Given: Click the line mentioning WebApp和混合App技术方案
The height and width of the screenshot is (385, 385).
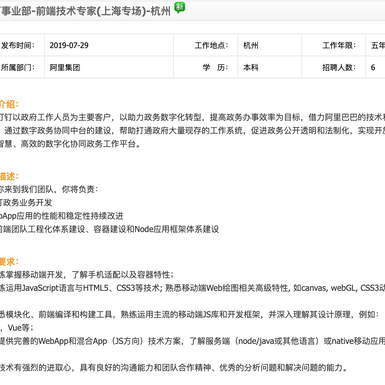Looking at the screenshot, I should (x=192, y=341).
